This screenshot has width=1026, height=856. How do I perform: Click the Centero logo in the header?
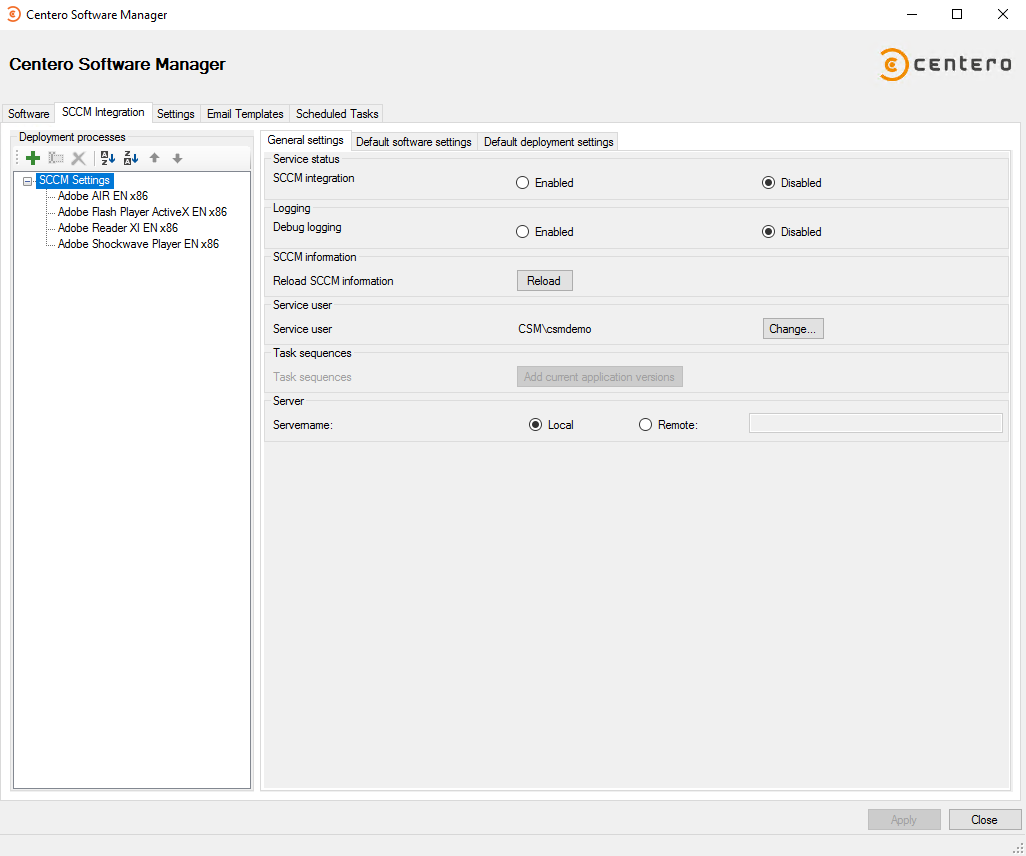946,64
